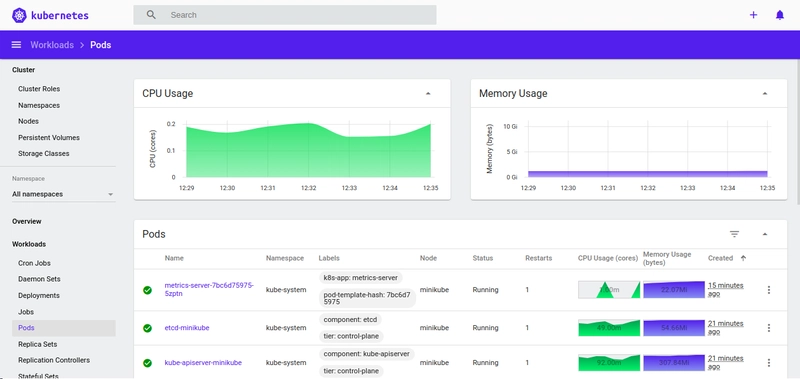Open metrics-server-7bc6d75975-5zptn pod link
The width and height of the screenshot is (800, 379).
(209, 289)
